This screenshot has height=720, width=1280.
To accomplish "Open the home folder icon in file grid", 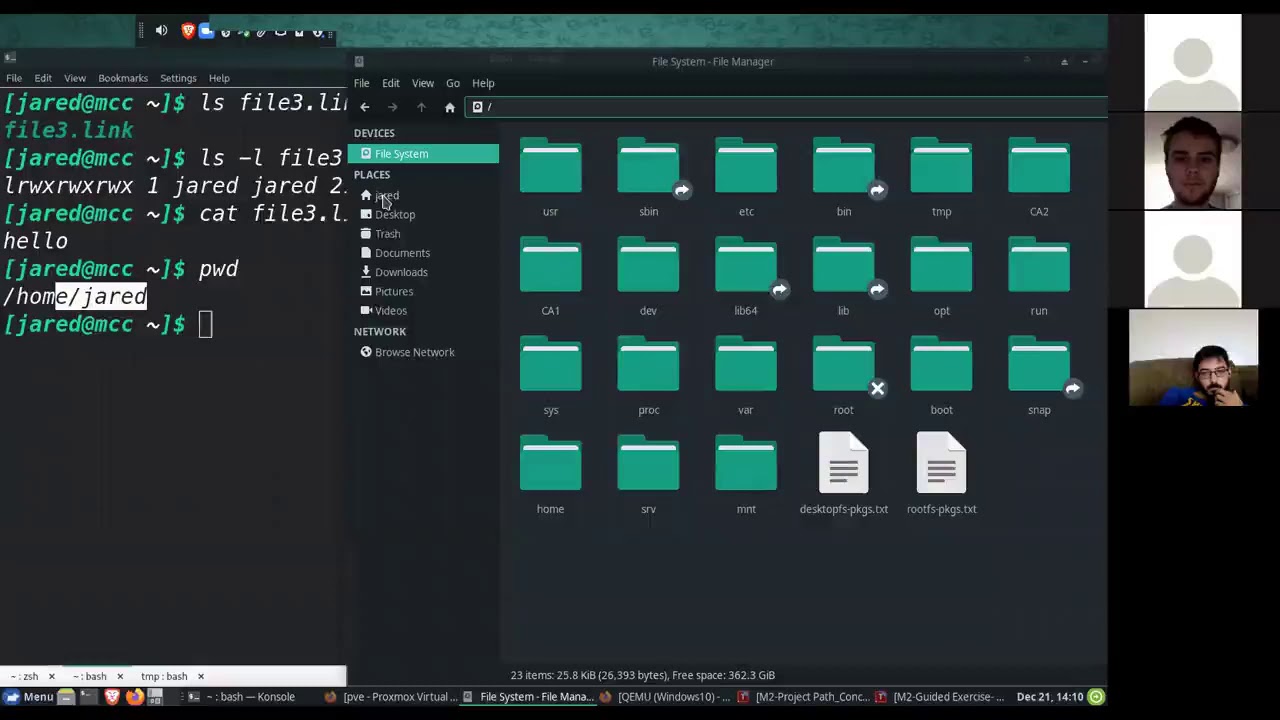I will click(550, 474).
